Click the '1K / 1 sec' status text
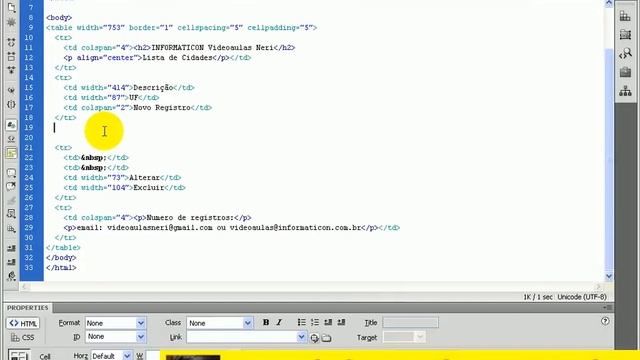640x360 pixels. click(538, 297)
